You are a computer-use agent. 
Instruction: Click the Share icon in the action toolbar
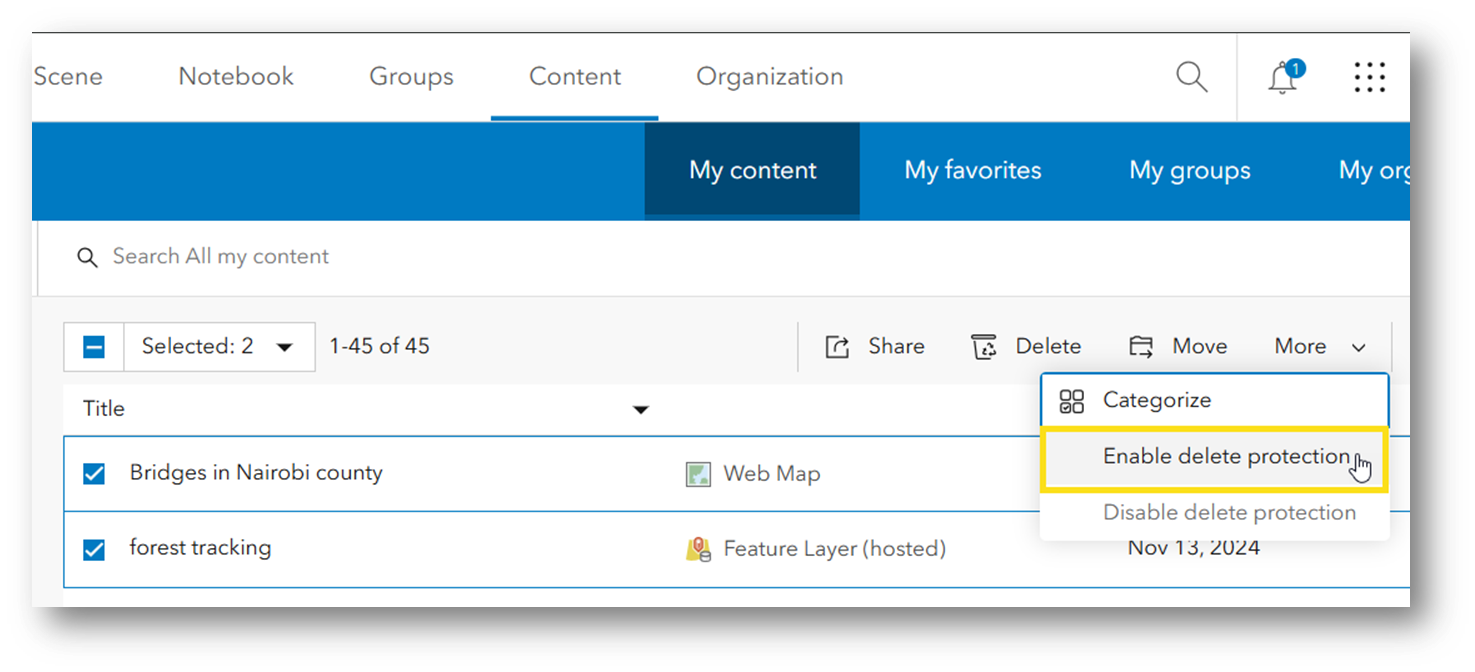tap(838, 346)
